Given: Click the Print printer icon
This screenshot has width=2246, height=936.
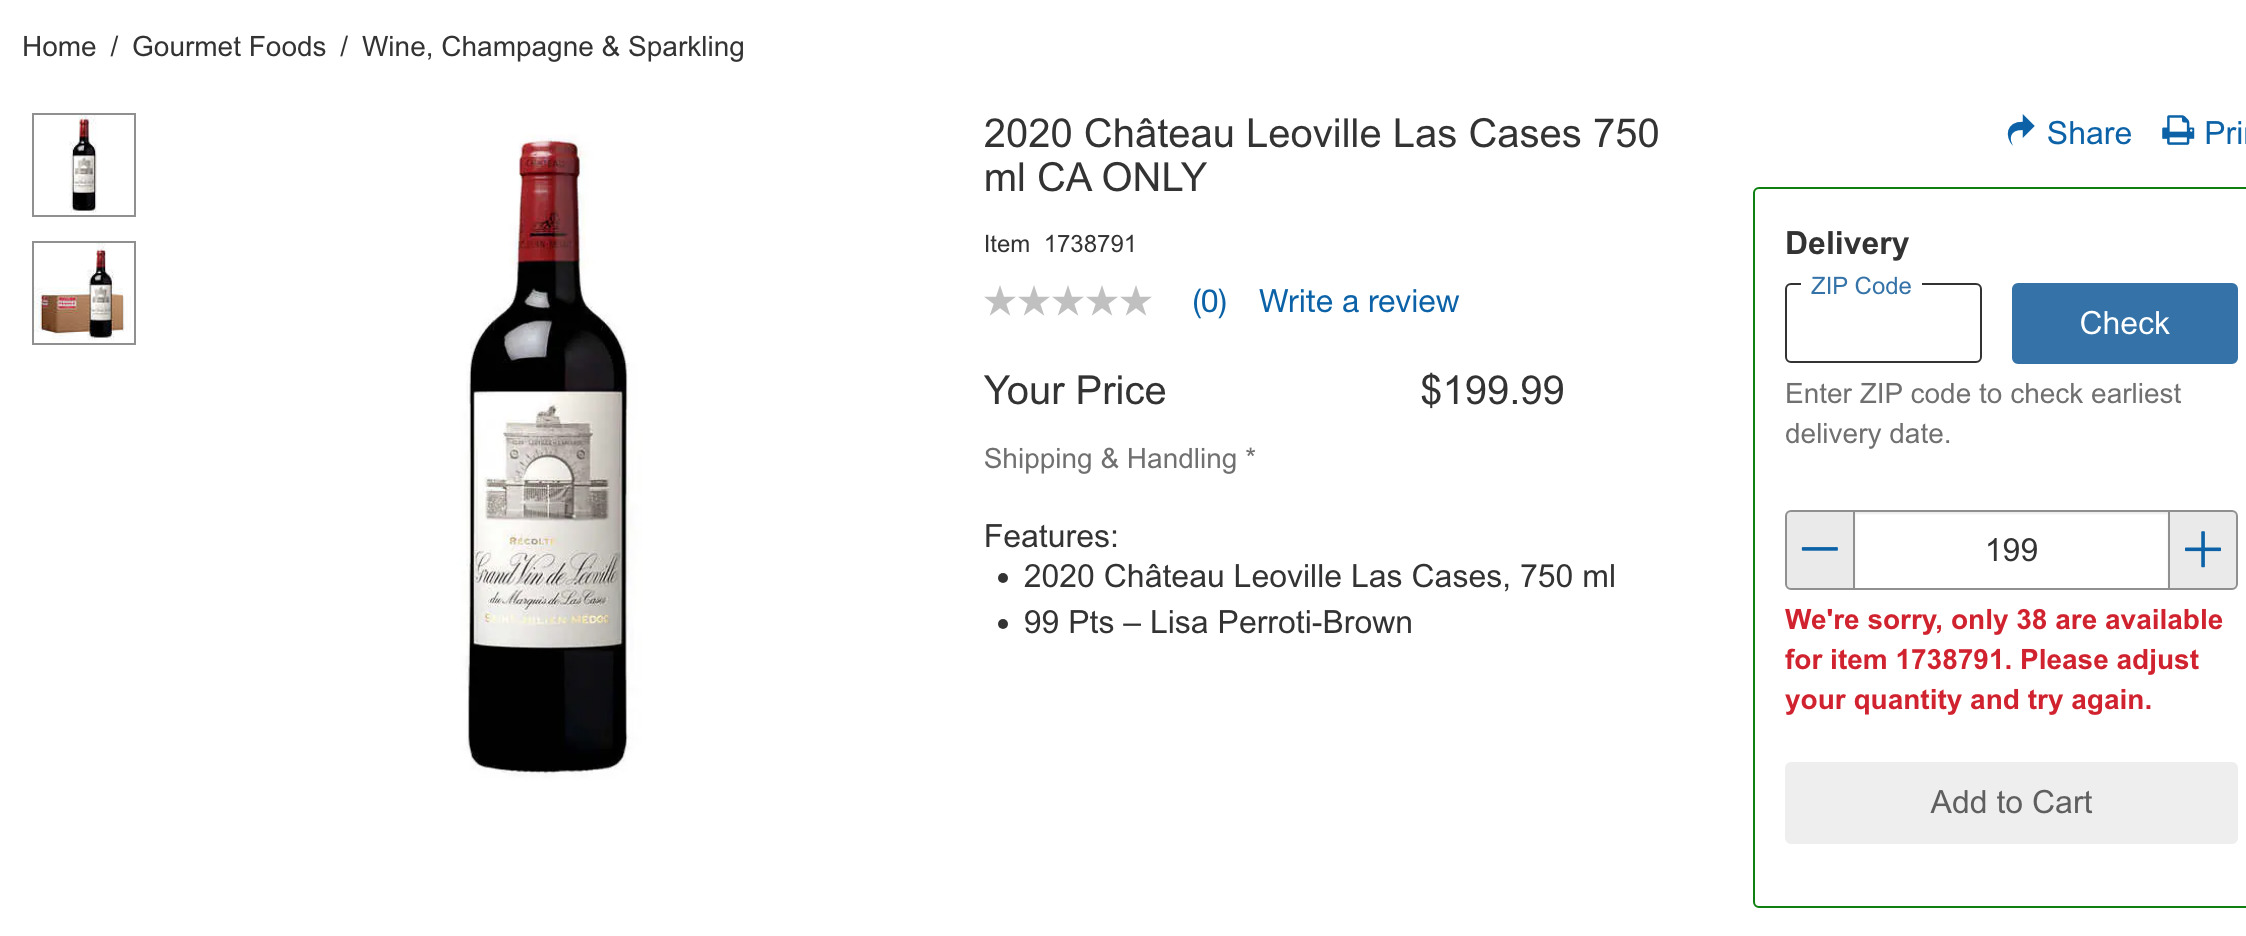Looking at the screenshot, I should point(2177,131).
